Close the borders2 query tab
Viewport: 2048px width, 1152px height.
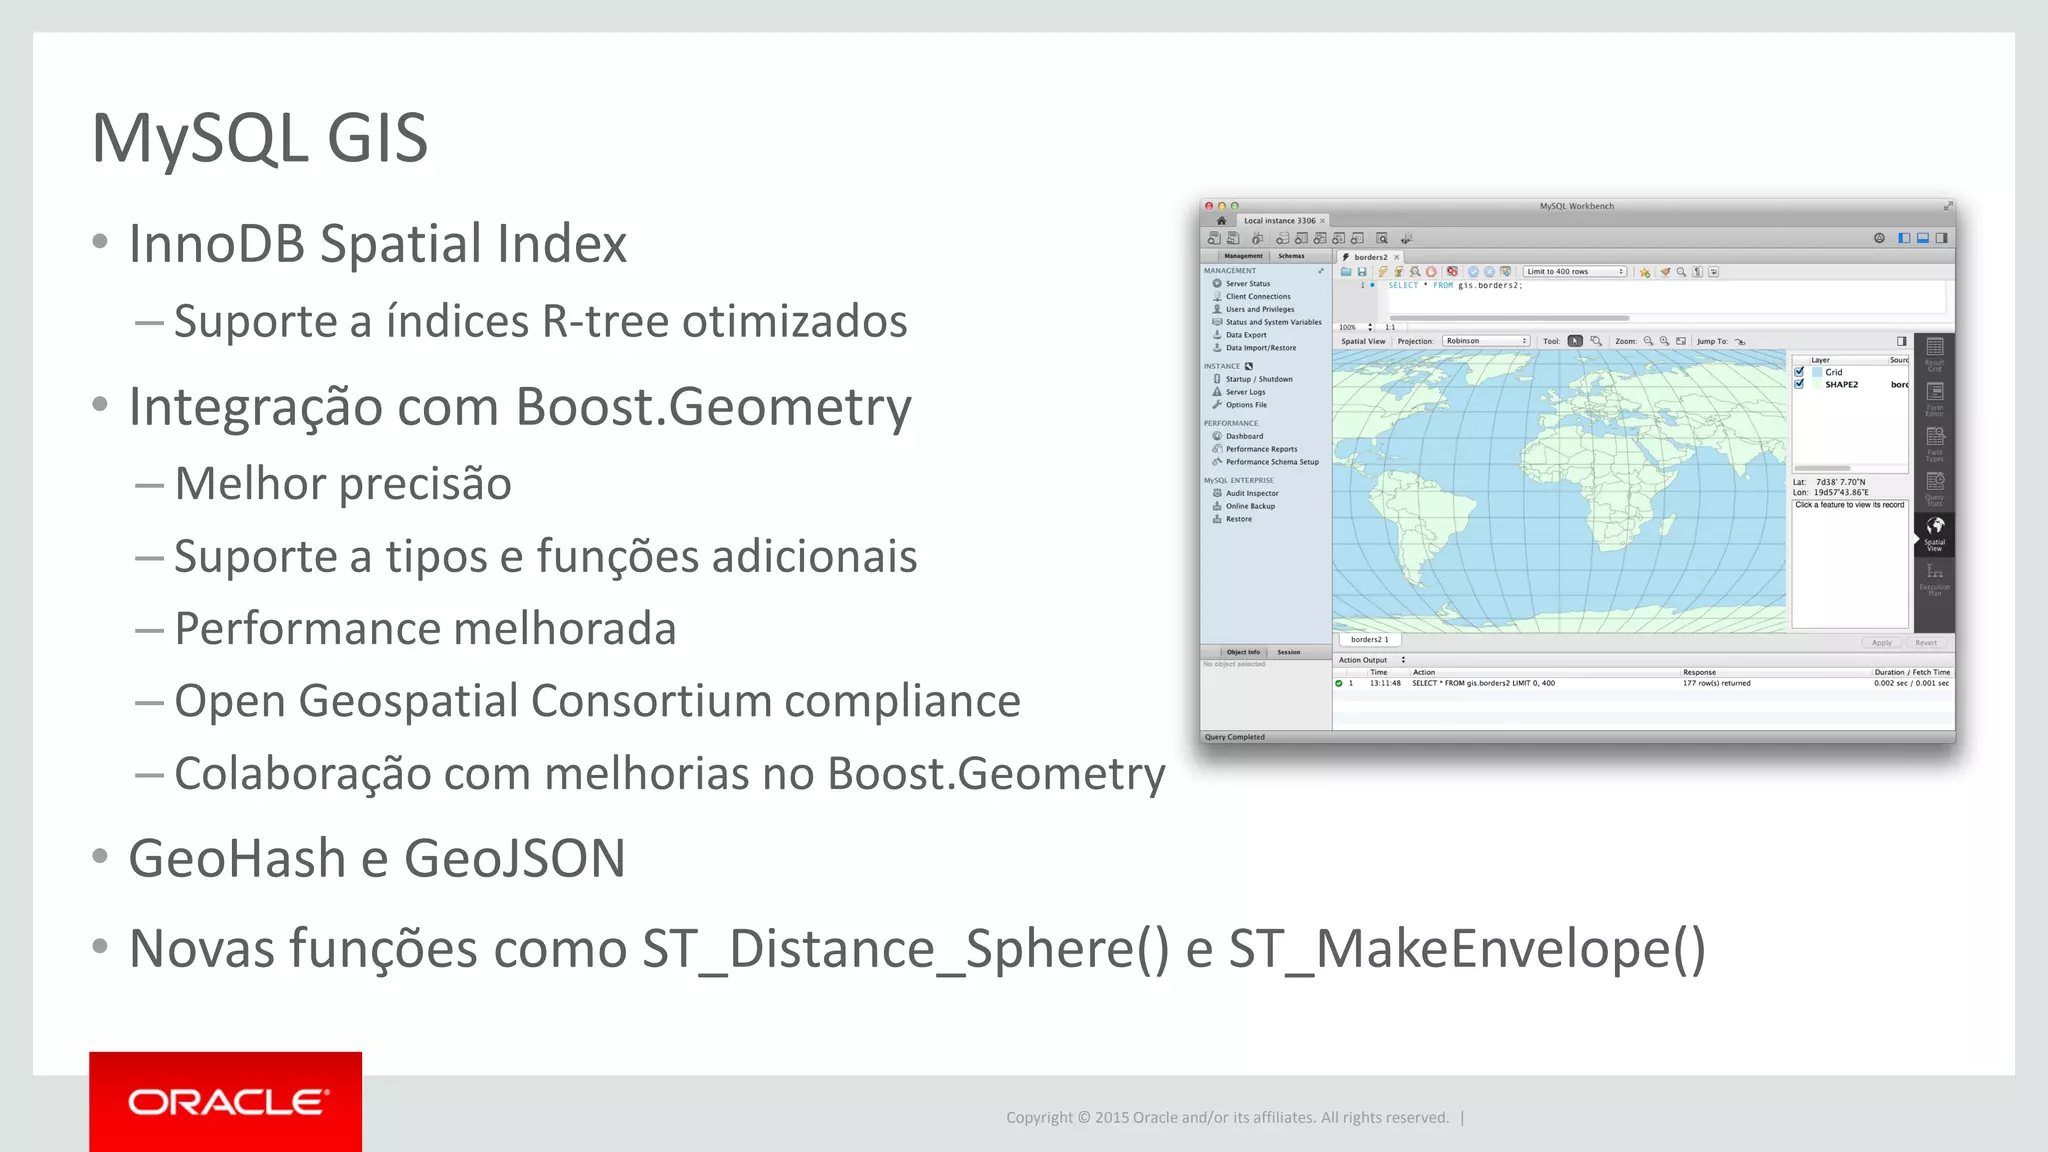click(x=1397, y=257)
